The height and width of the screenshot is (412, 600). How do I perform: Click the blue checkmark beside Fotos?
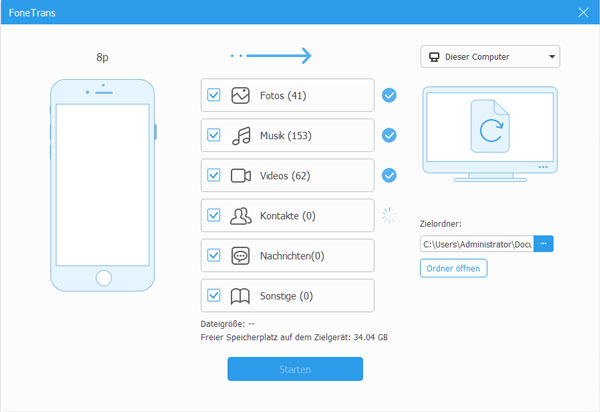(389, 96)
